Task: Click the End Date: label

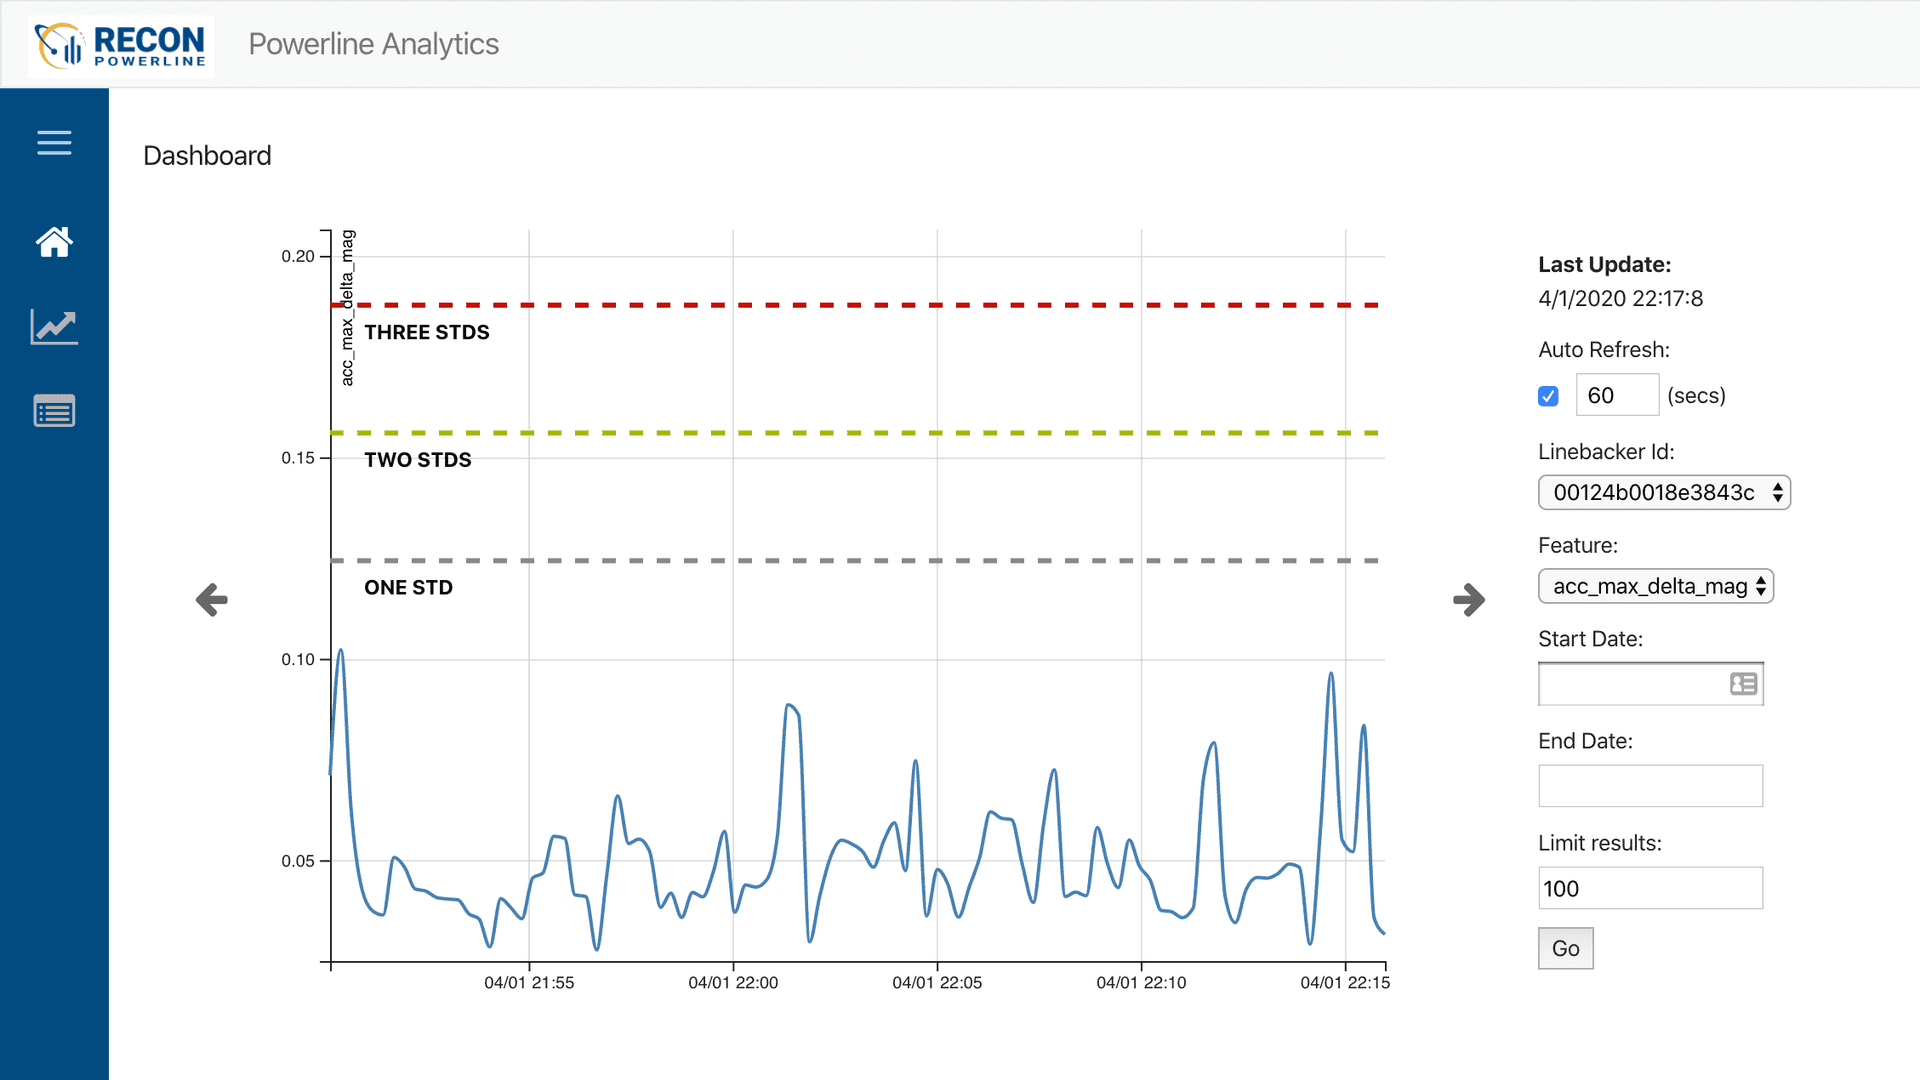Action: pyautogui.click(x=1585, y=741)
